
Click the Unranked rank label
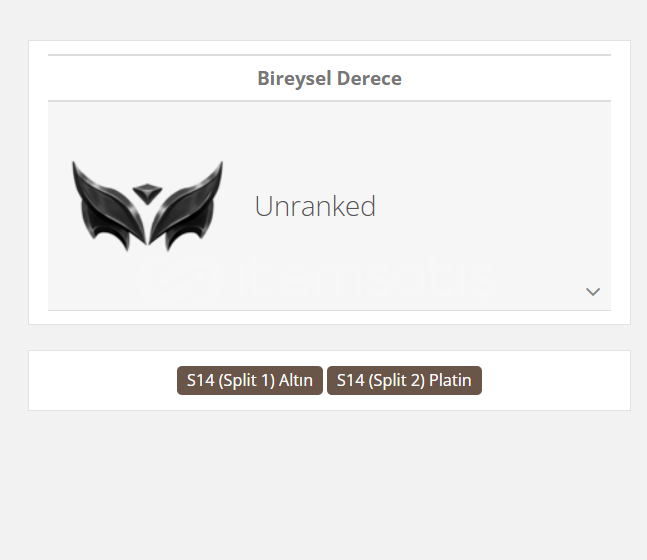pyautogui.click(x=315, y=206)
